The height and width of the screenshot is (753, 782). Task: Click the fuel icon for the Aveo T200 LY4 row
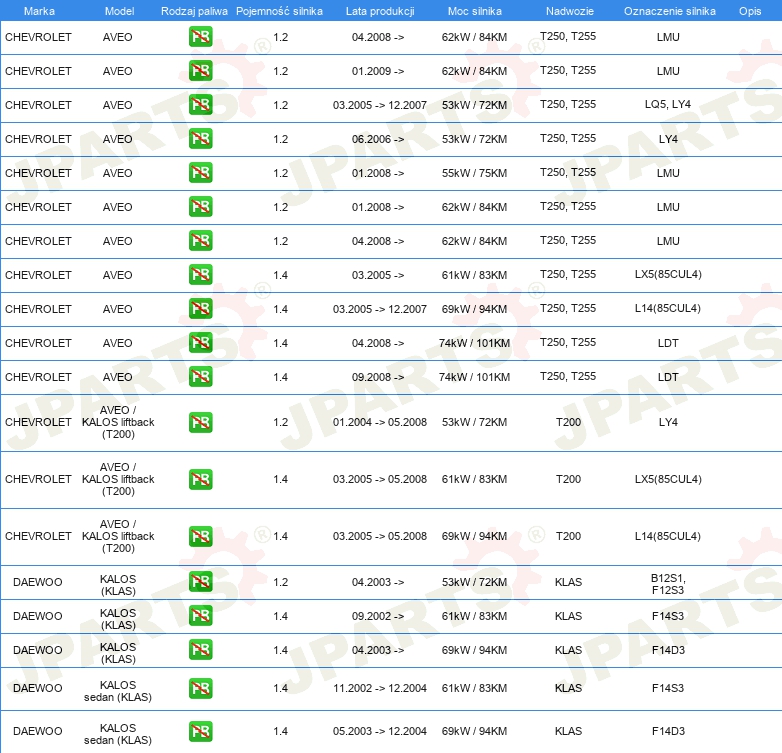(200, 422)
